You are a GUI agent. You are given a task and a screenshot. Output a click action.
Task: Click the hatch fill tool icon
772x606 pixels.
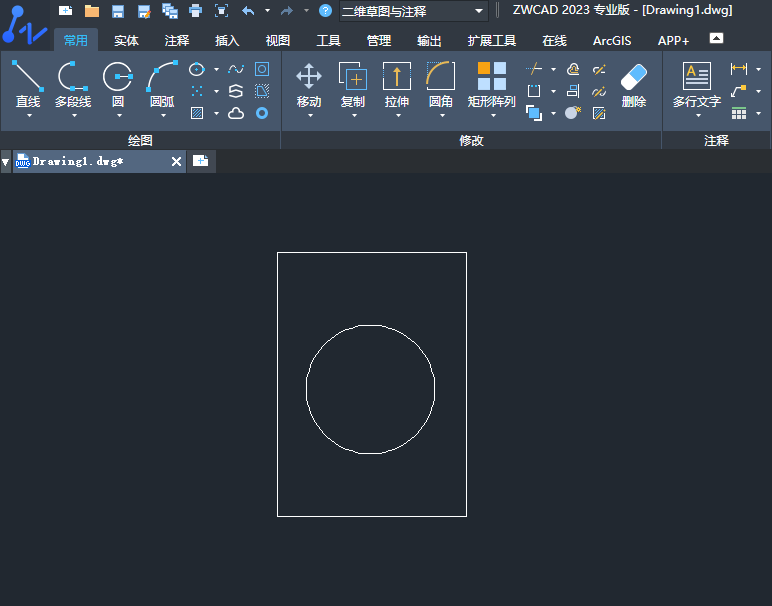click(197, 113)
